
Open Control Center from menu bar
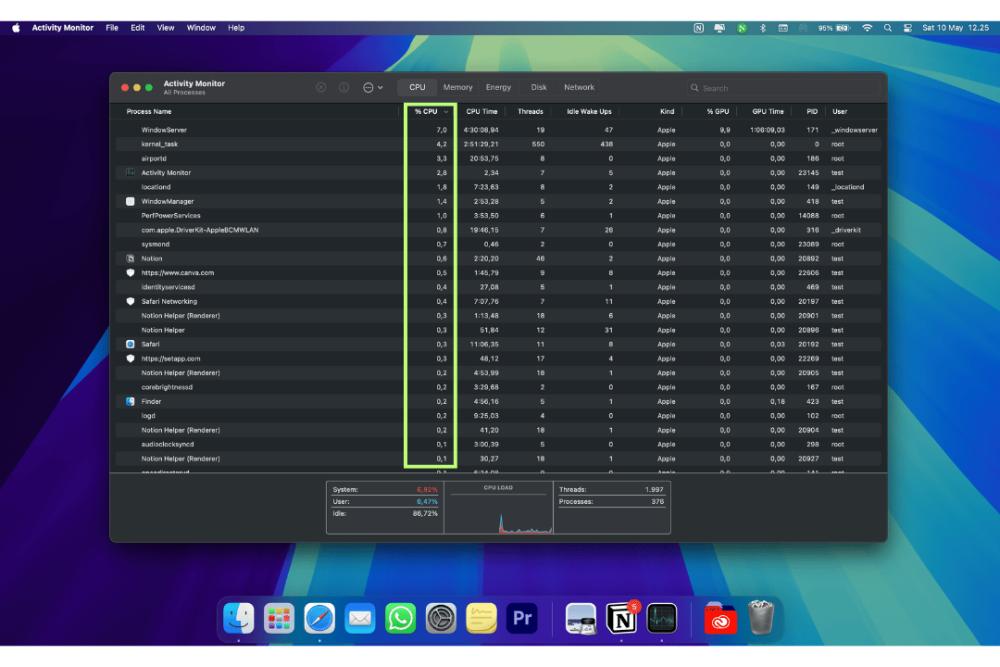click(908, 28)
